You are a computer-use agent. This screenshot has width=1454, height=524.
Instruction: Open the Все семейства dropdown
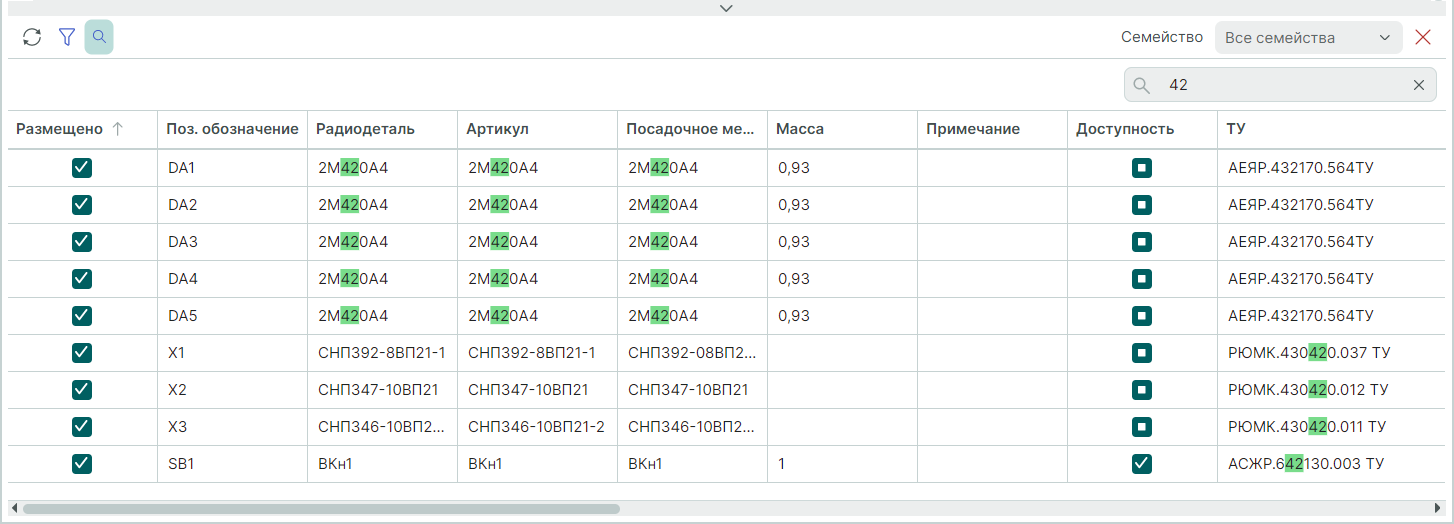pos(1307,38)
